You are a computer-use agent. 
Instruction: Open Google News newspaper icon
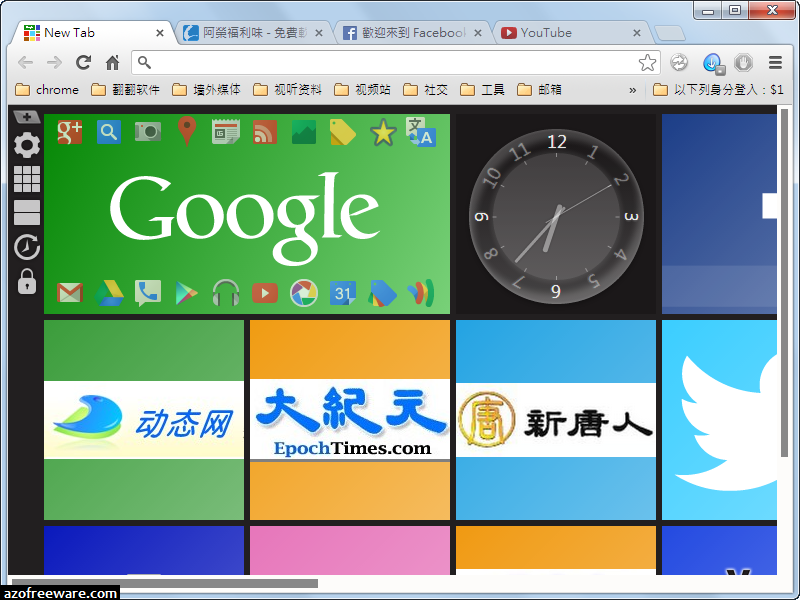tap(226, 132)
